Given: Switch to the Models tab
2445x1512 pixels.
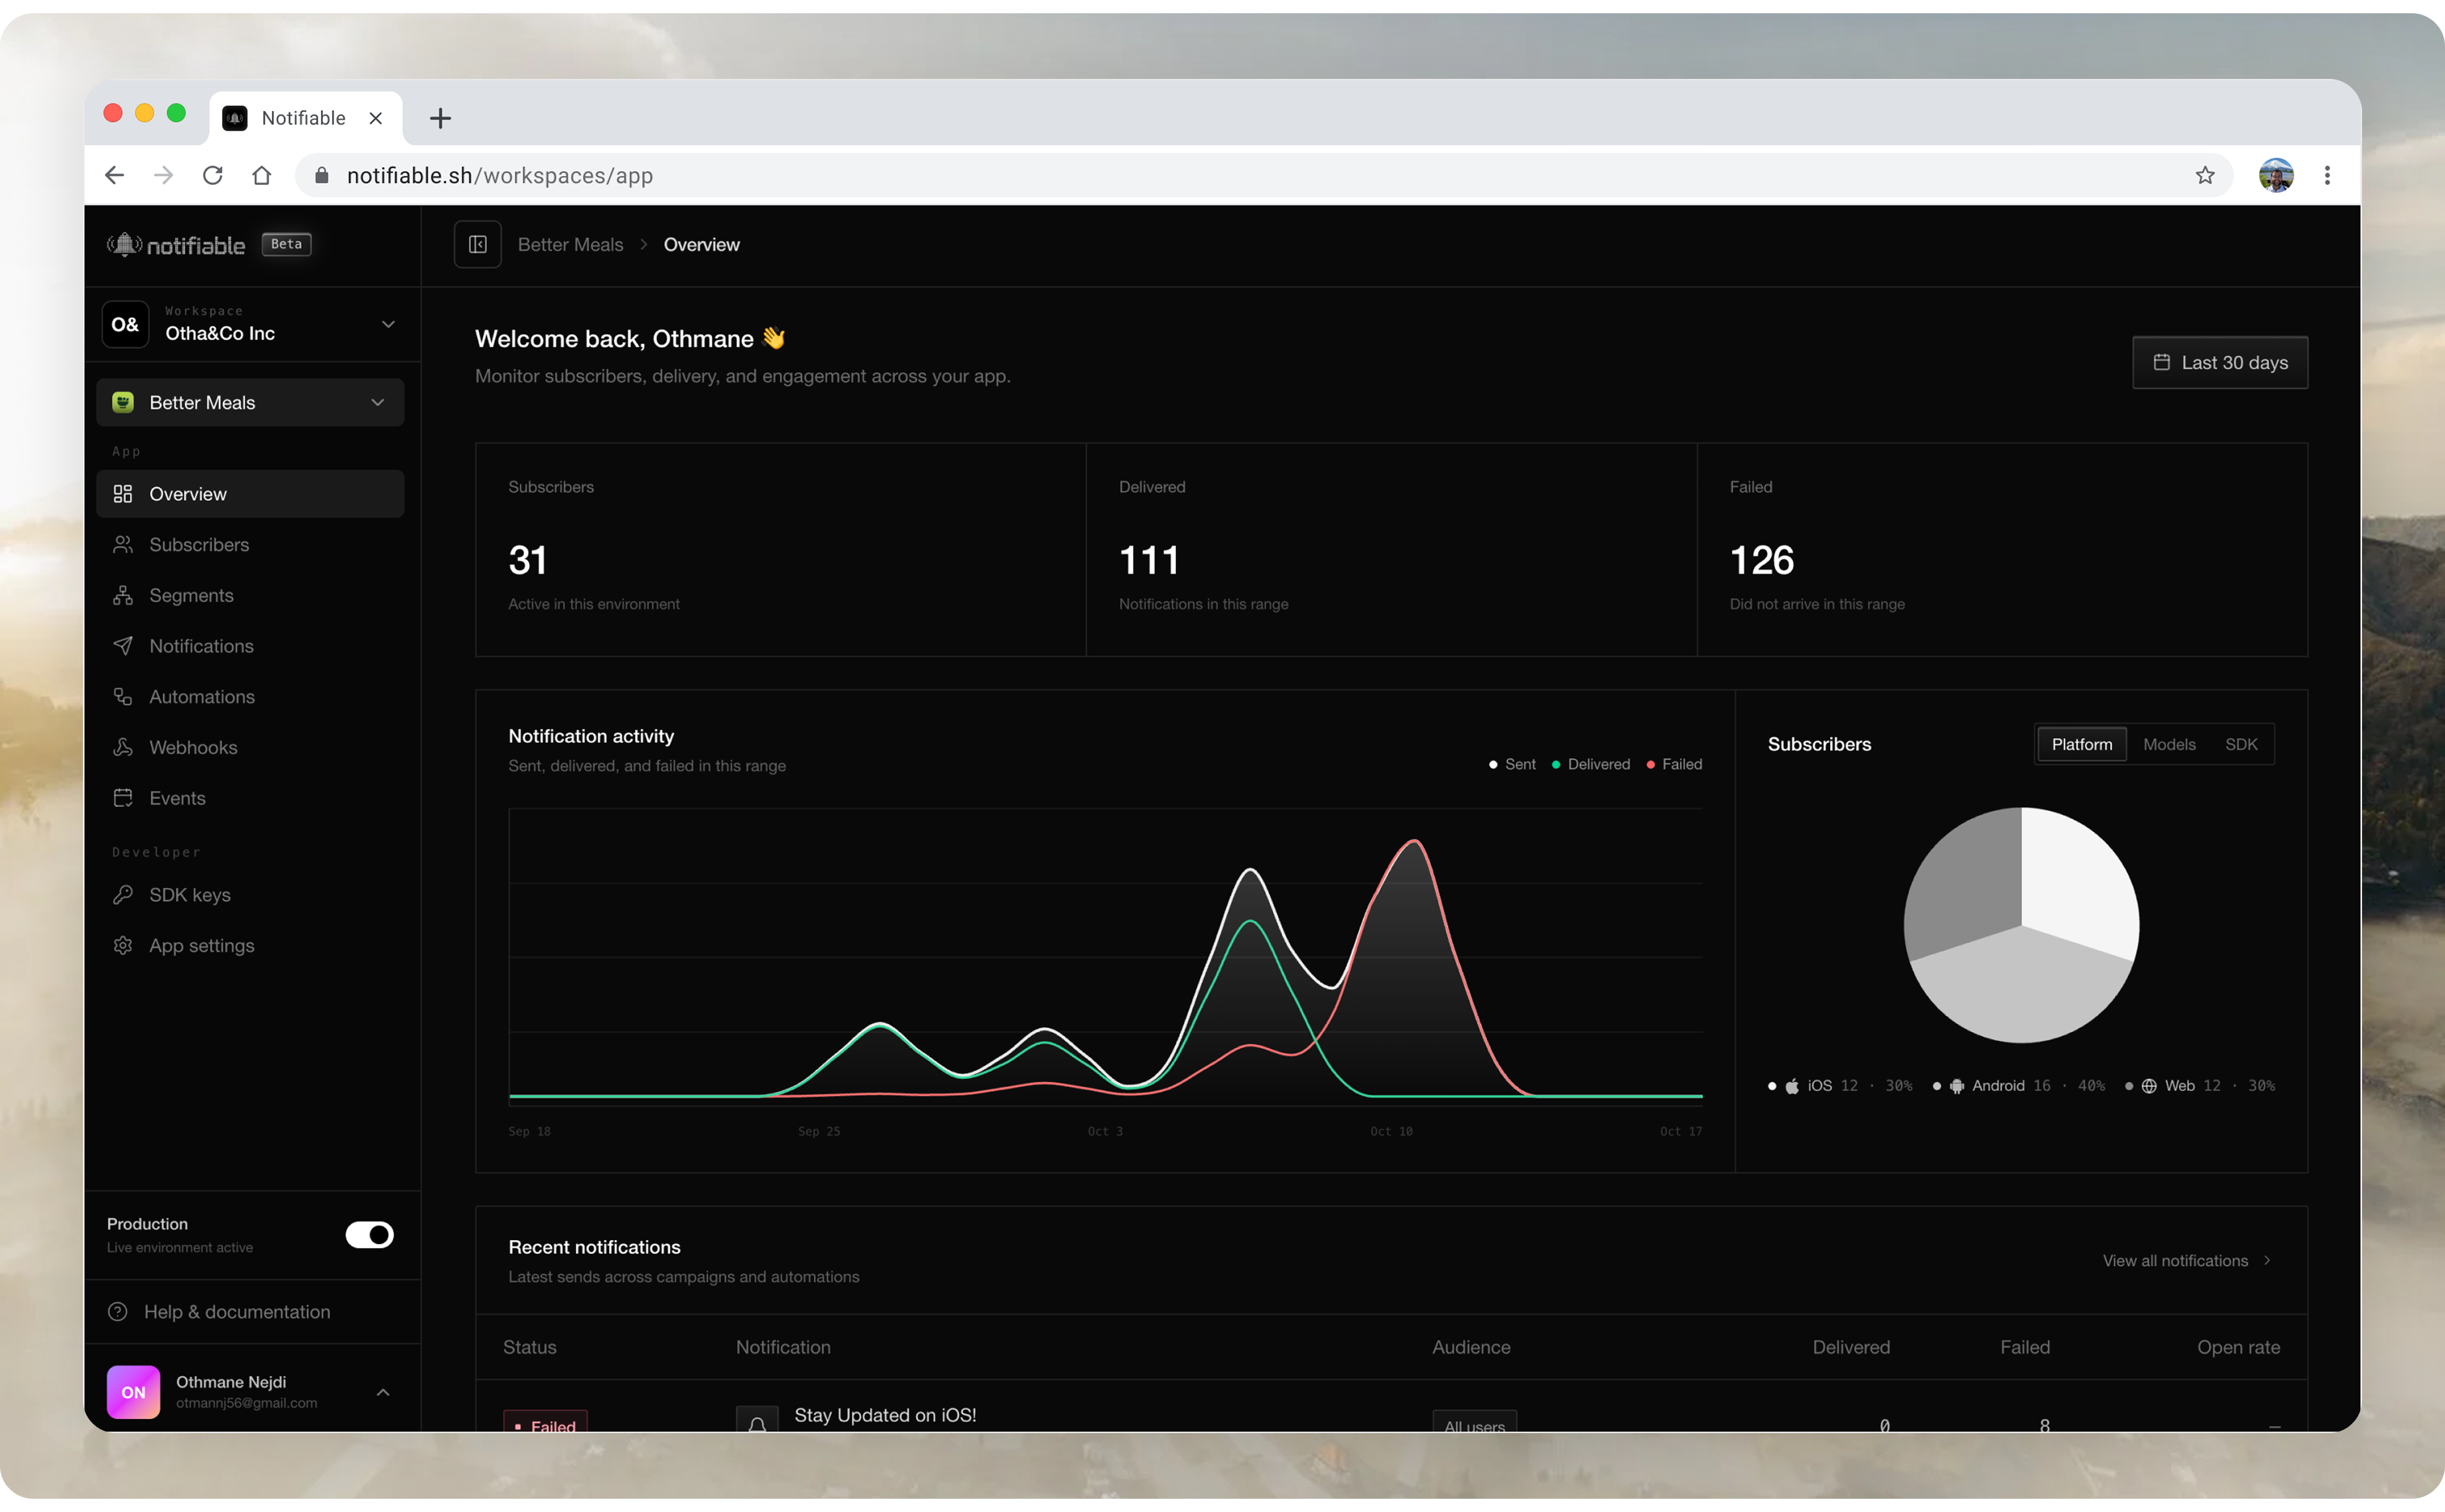Looking at the screenshot, I should click(2169, 745).
